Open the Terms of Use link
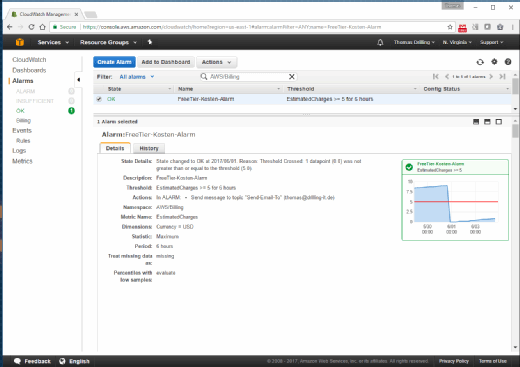 pyautogui.click(x=493, y=361)
